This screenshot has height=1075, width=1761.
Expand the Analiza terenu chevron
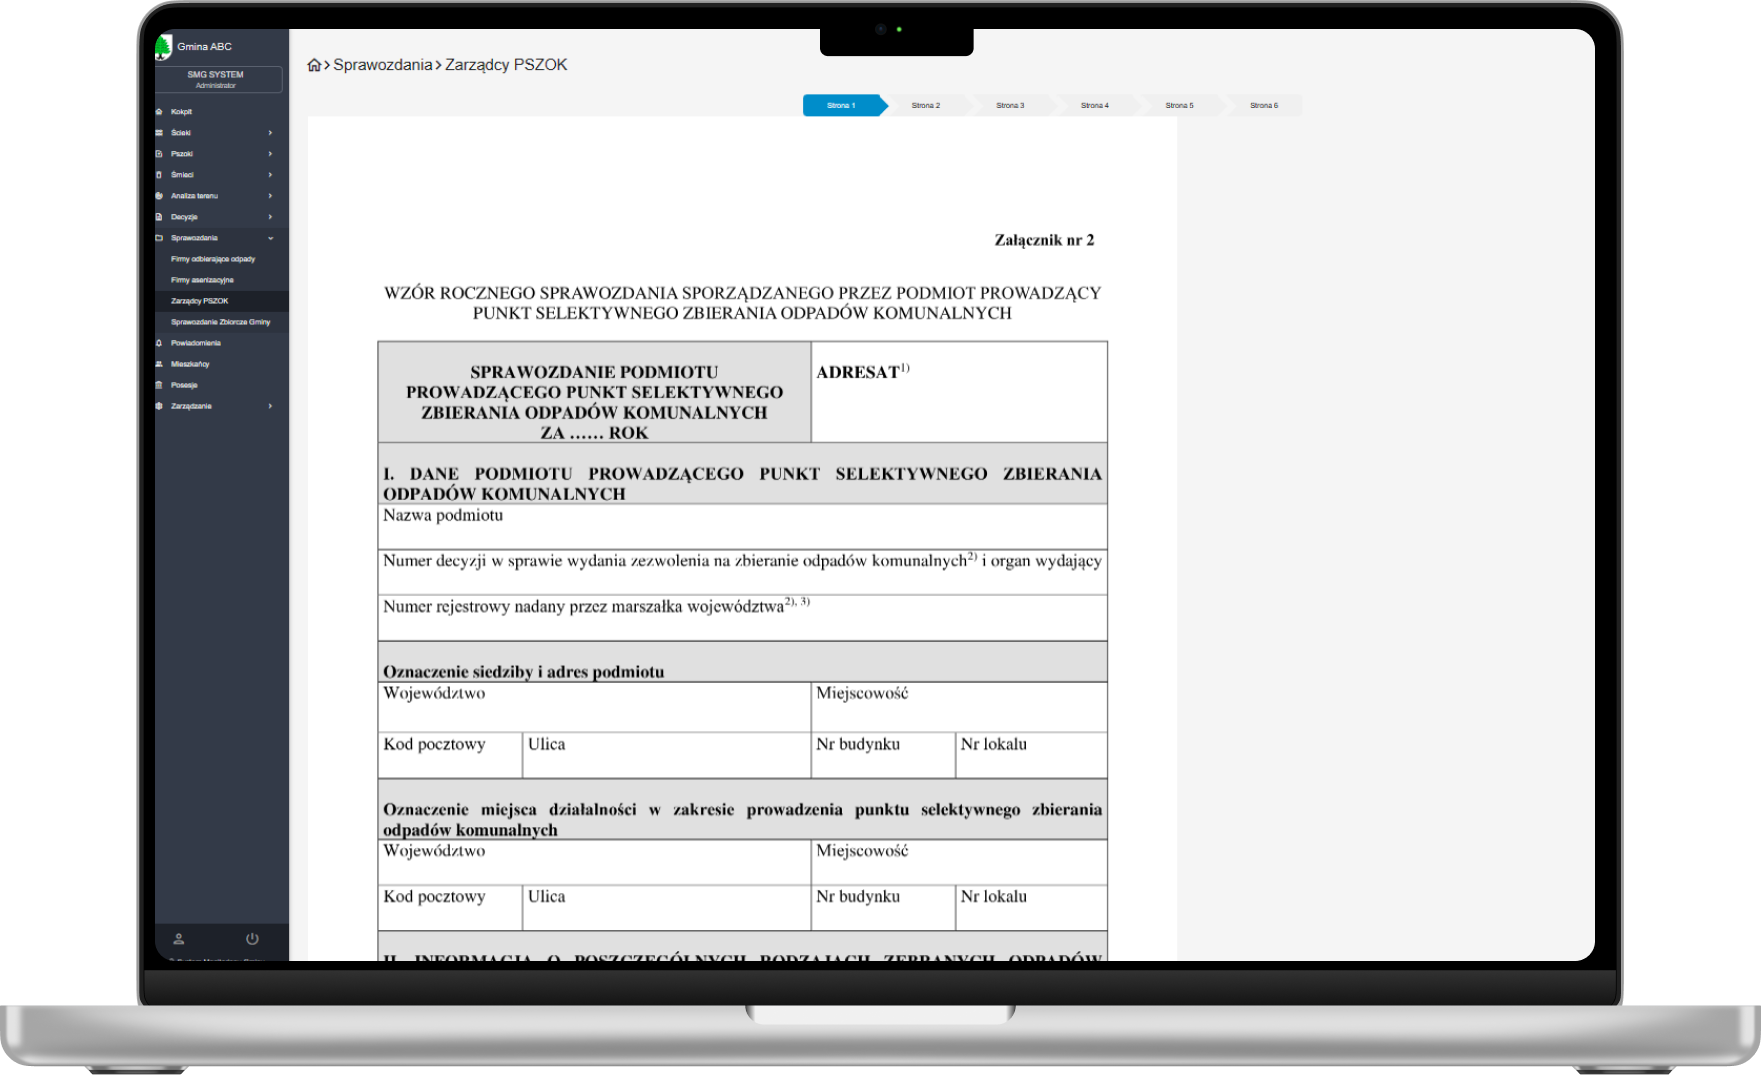270,196
